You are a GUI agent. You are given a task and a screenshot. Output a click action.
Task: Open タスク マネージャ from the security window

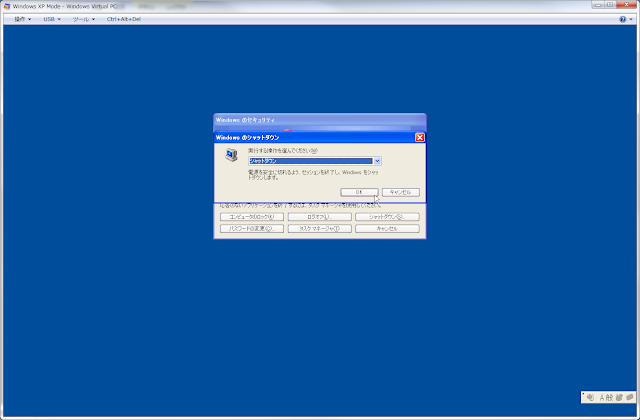(x=320, y=229)
